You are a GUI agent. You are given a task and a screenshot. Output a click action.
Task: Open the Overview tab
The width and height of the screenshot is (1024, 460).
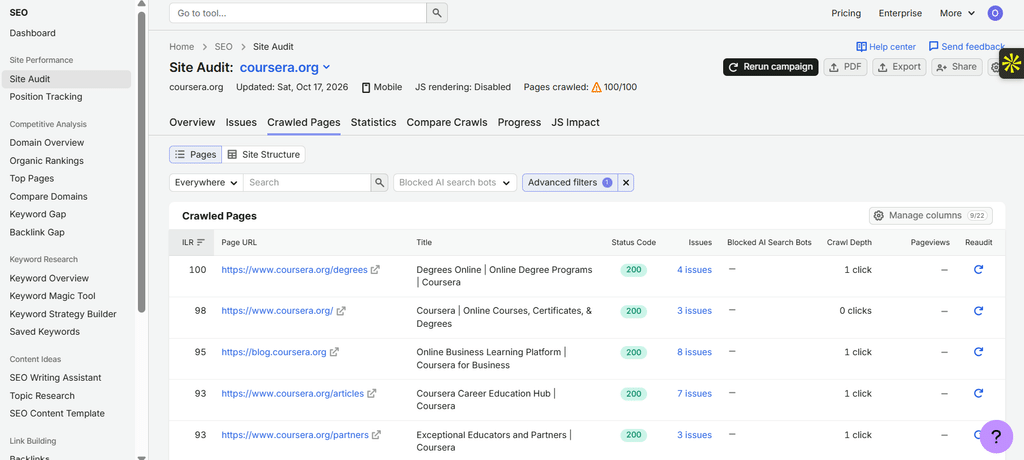192,122
